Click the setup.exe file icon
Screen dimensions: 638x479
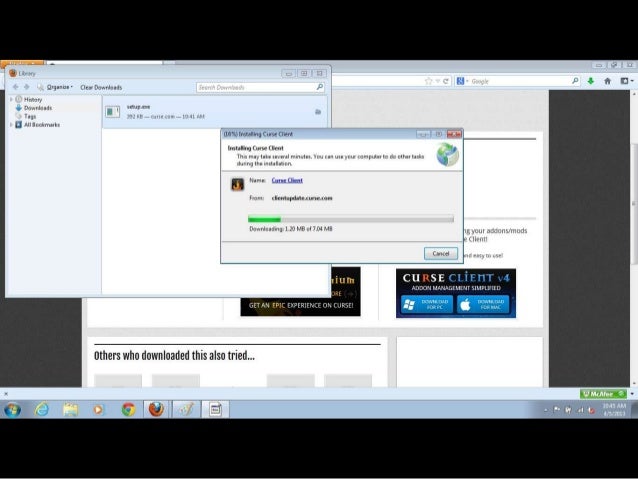pyautogui.click(x=113, y=112)
